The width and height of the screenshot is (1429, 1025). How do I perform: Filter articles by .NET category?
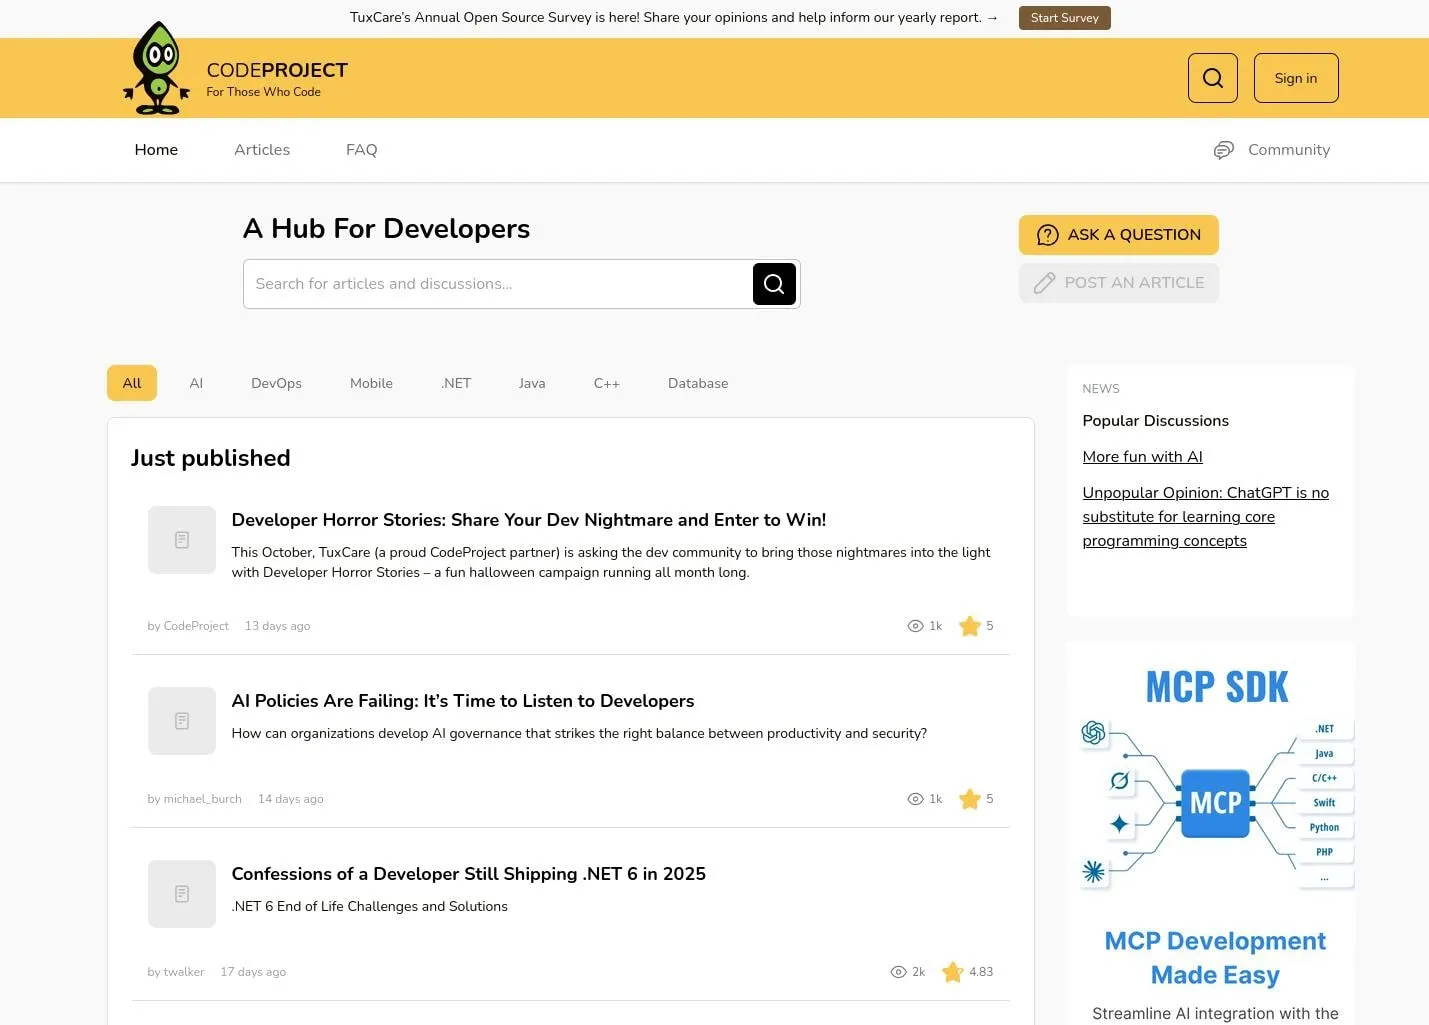pyautogui.click(x=456, y=383)
